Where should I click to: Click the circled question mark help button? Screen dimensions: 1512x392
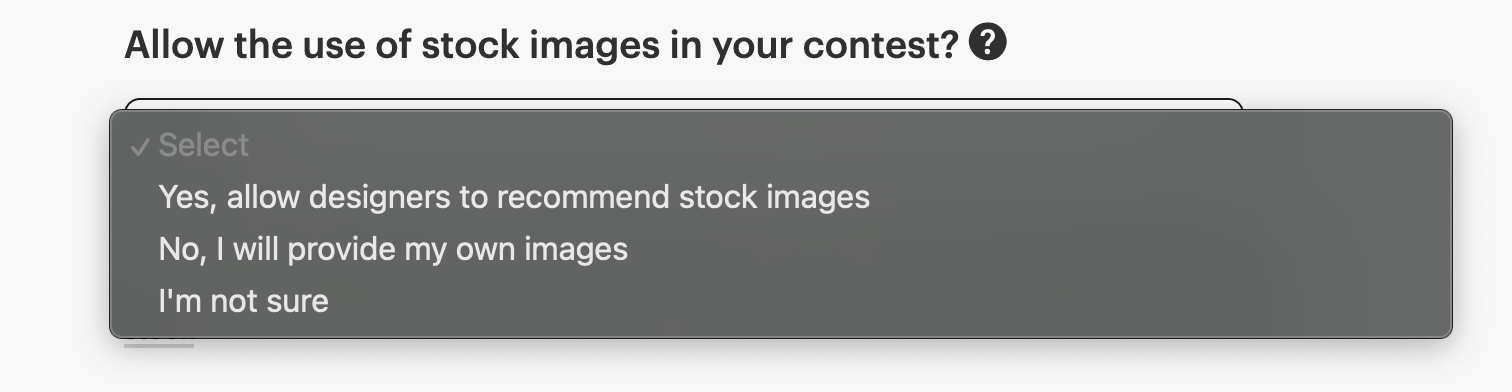[x=988, y=43]
